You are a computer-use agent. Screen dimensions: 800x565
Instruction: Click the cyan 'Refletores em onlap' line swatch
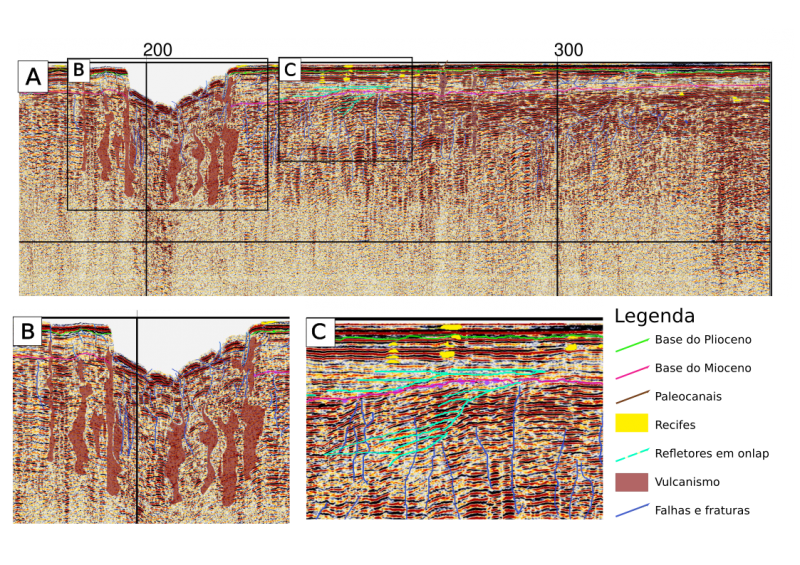pos(632,455)
